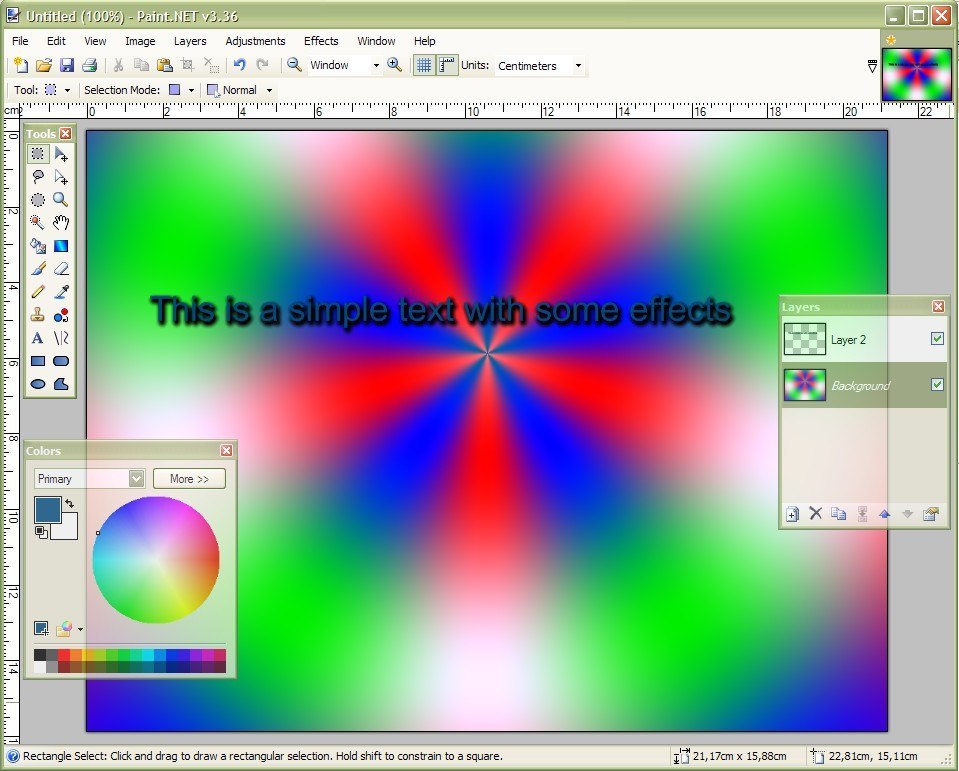Move the selected layer up
The height and width of the screenshot is (771, 959).
[884, 514]
